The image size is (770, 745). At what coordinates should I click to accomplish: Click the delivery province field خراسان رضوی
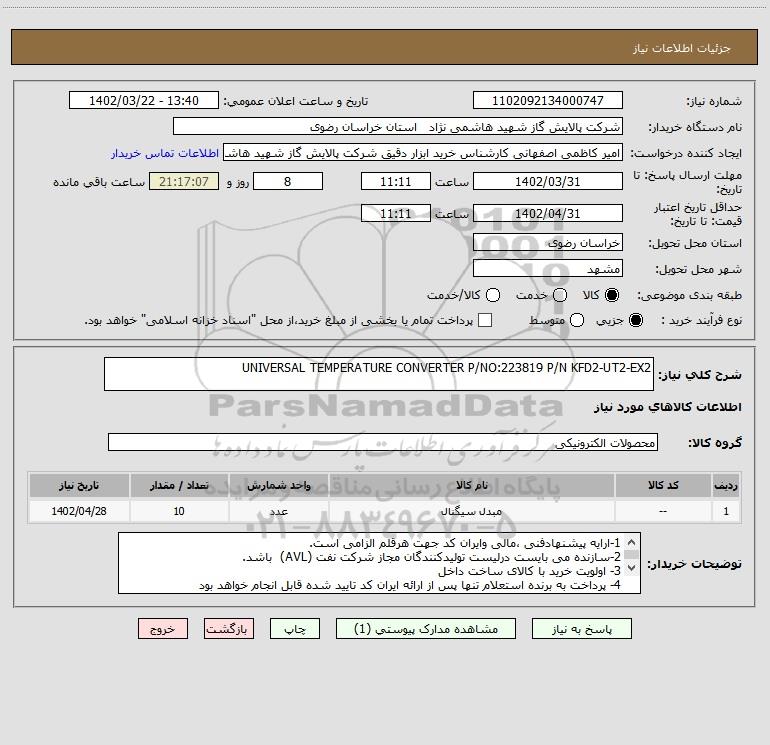pos(548,243)
